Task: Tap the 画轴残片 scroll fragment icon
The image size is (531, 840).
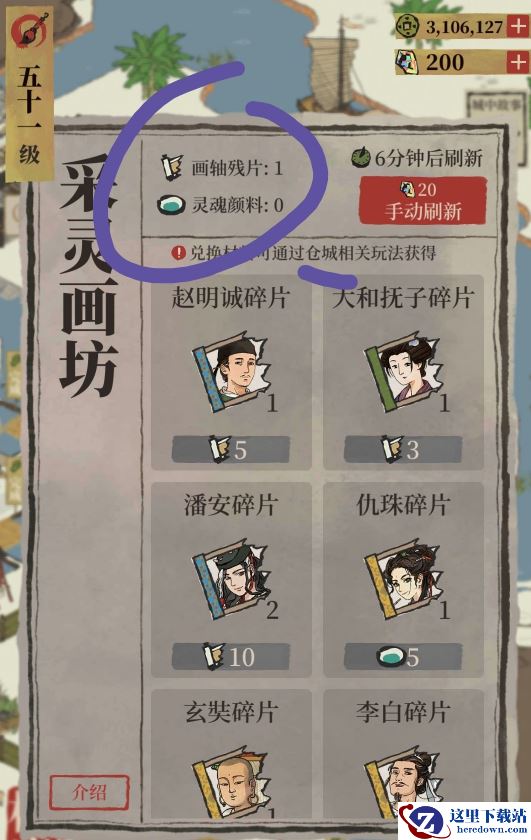Action: coord(172,167)
